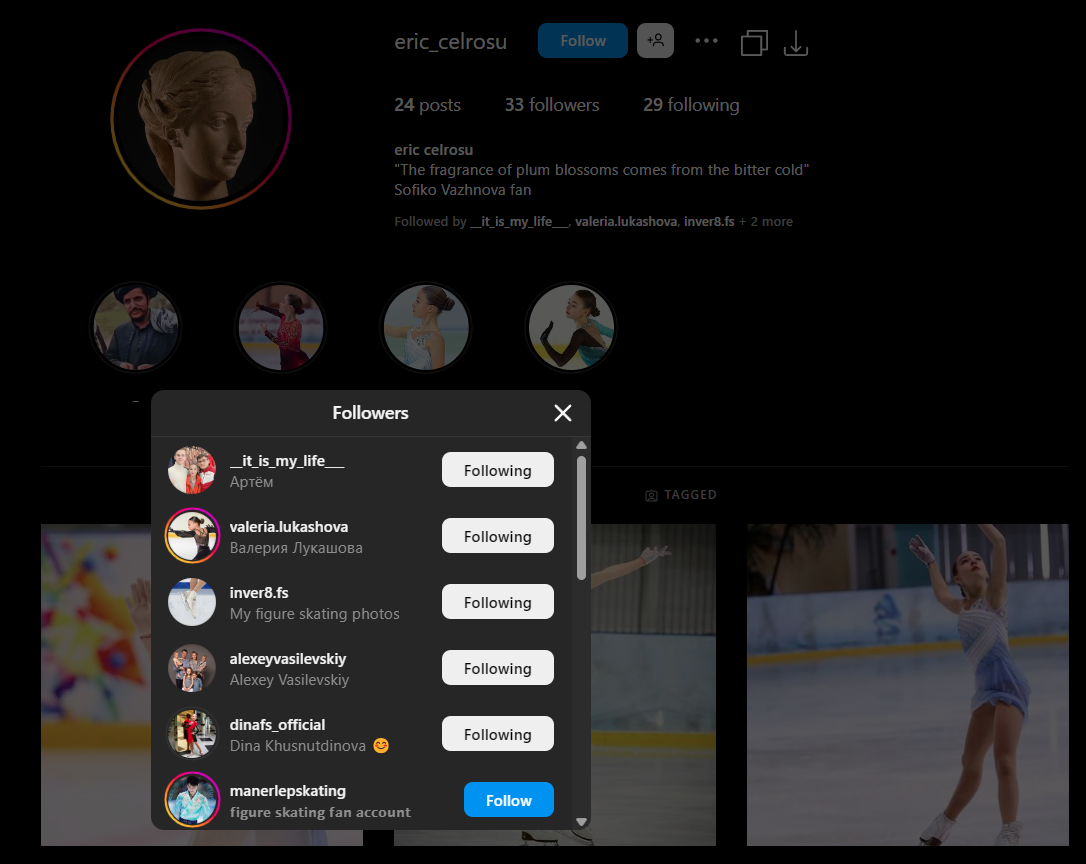Screen dimensions: 1086x864
Task: Toggle Following button for alexeyvasilevskiy
Action: click(497, 668)
